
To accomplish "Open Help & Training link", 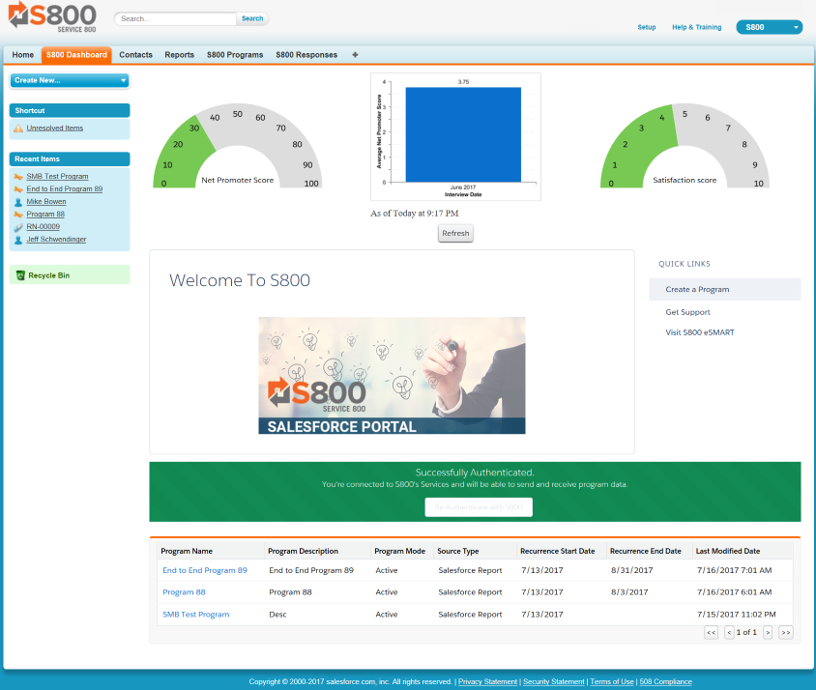I will pyautogui.click(x=696, y=27).
